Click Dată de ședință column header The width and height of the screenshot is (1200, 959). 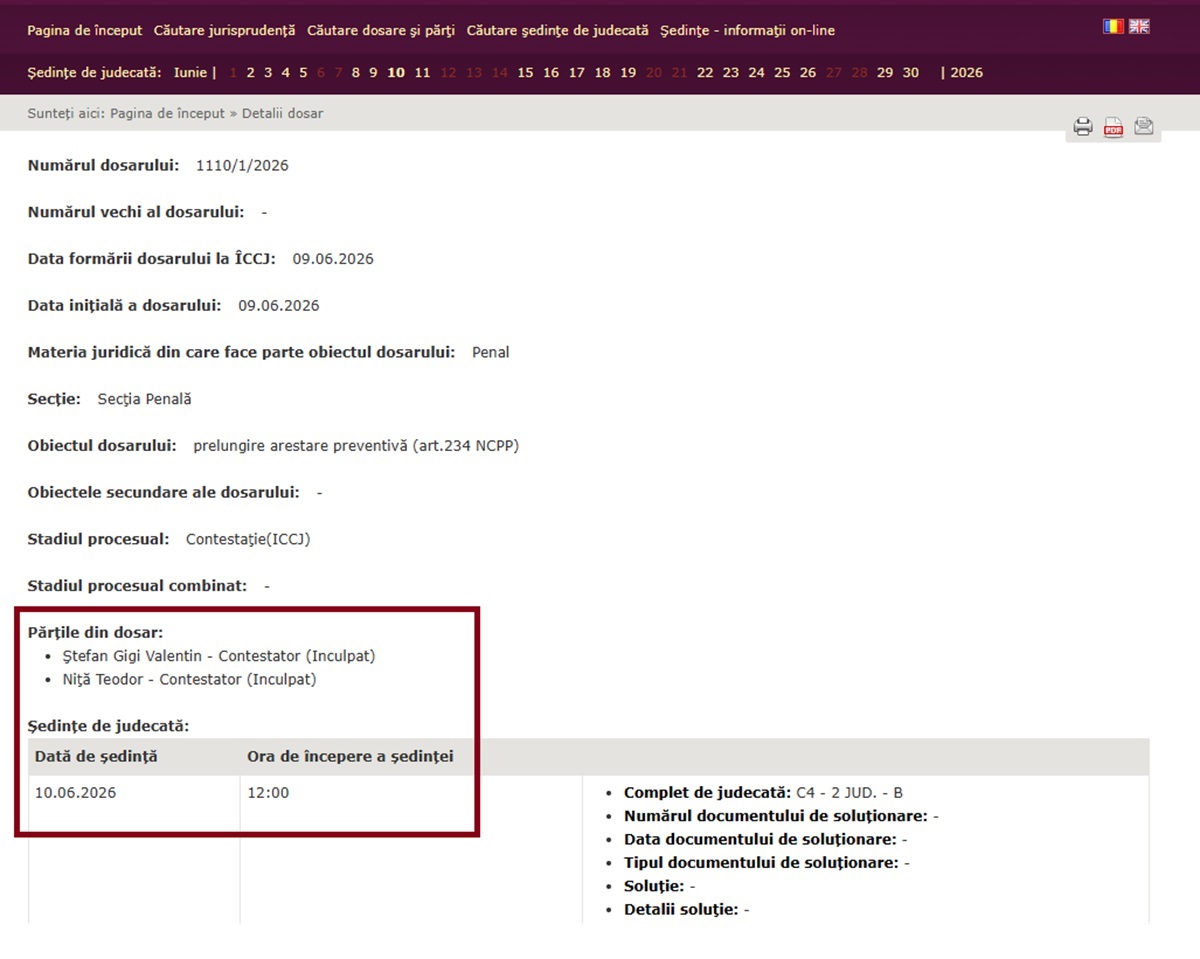[x=96, y=757]
